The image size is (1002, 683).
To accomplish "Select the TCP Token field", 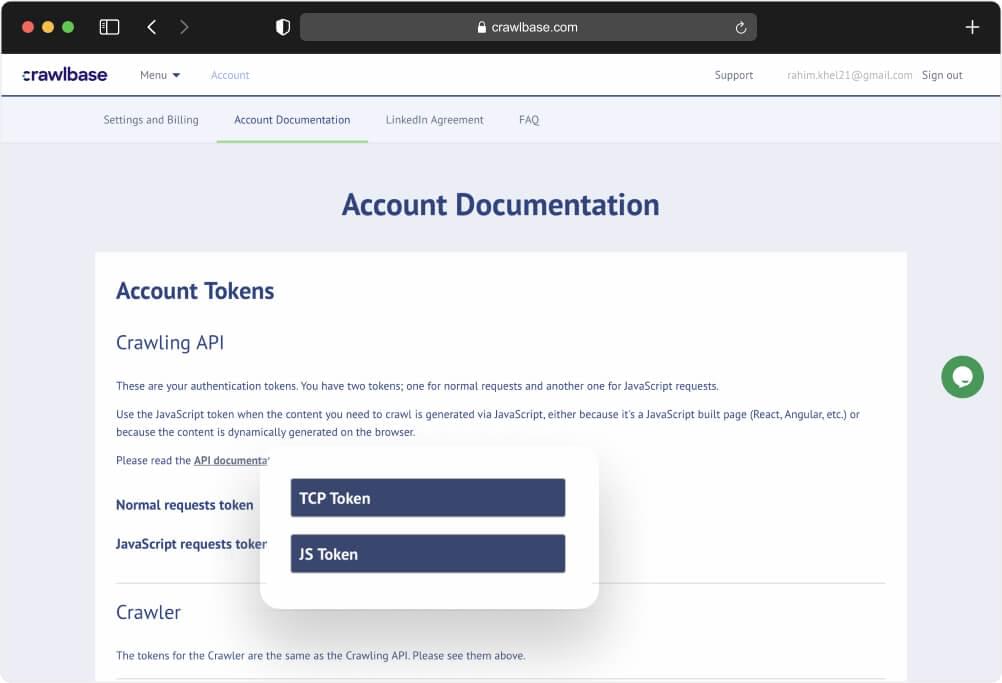I will [x=427, y=497].
